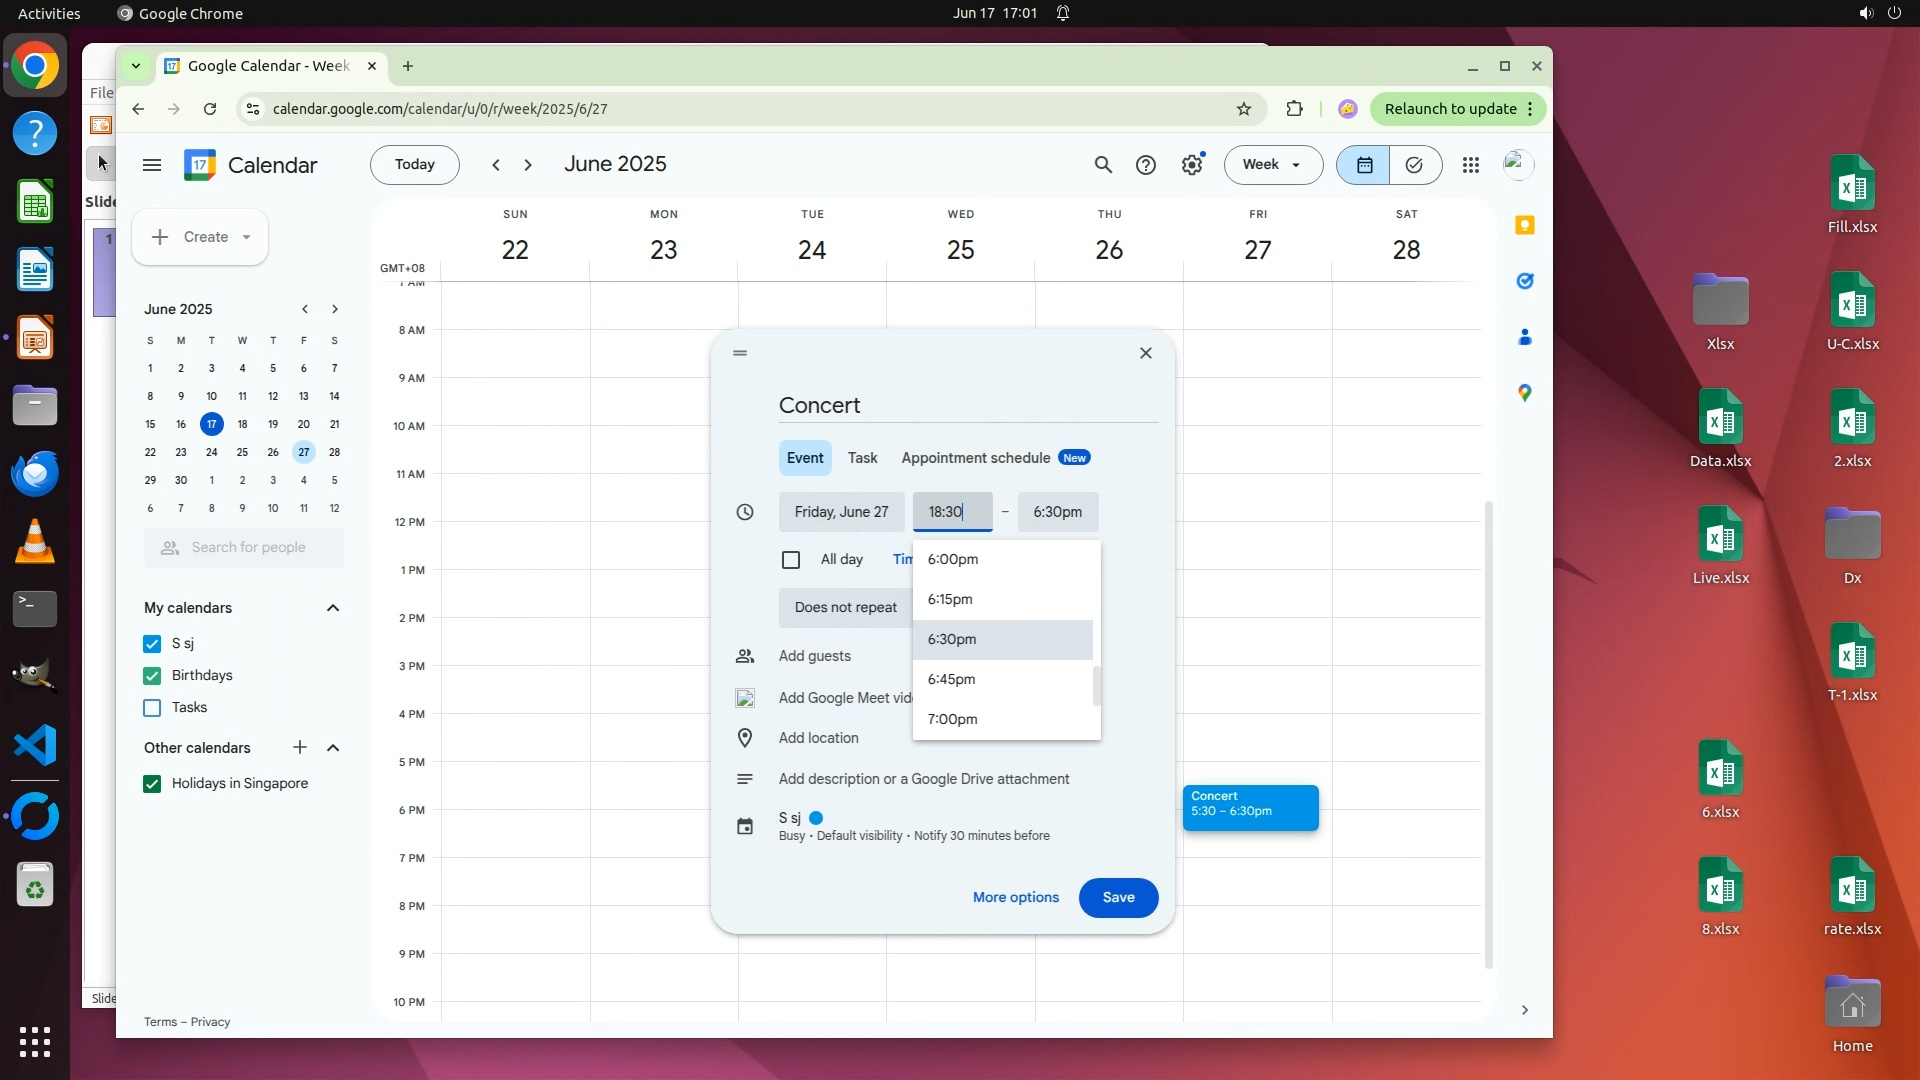Go to next week arrow
The height and width of the screenshot is (1080, 1920).
pyautogui.click(x=528, y=165)
